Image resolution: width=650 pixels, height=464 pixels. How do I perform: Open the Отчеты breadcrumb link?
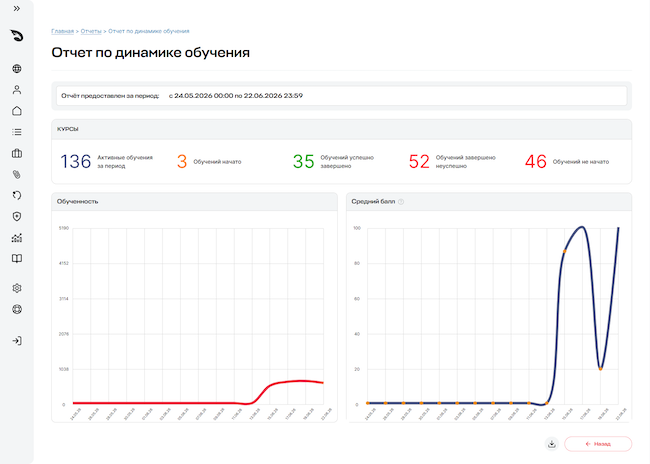tap(91, 31)
